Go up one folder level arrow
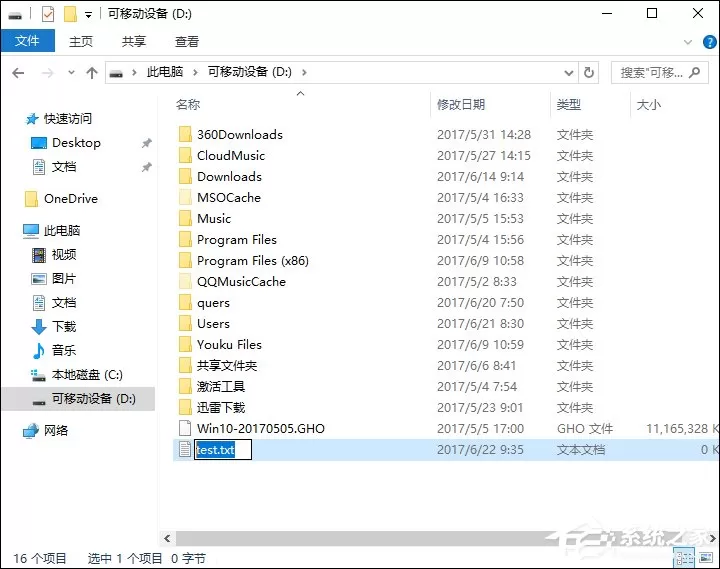This screenshot has height=569, width=720. pyautogui.click(x=92, y=73)
